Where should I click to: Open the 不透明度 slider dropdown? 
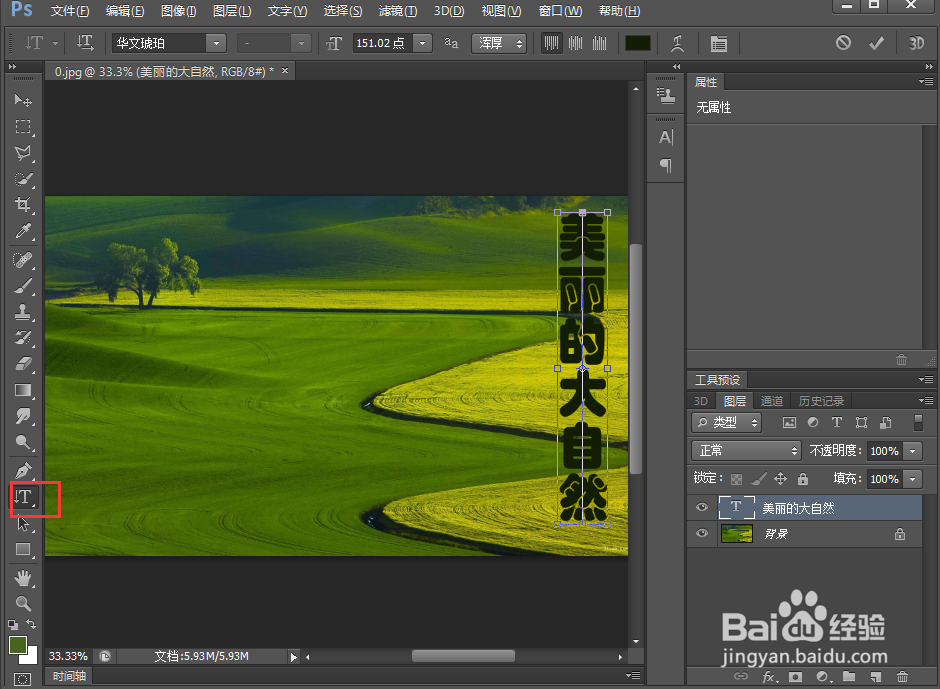tap(912, 450)
